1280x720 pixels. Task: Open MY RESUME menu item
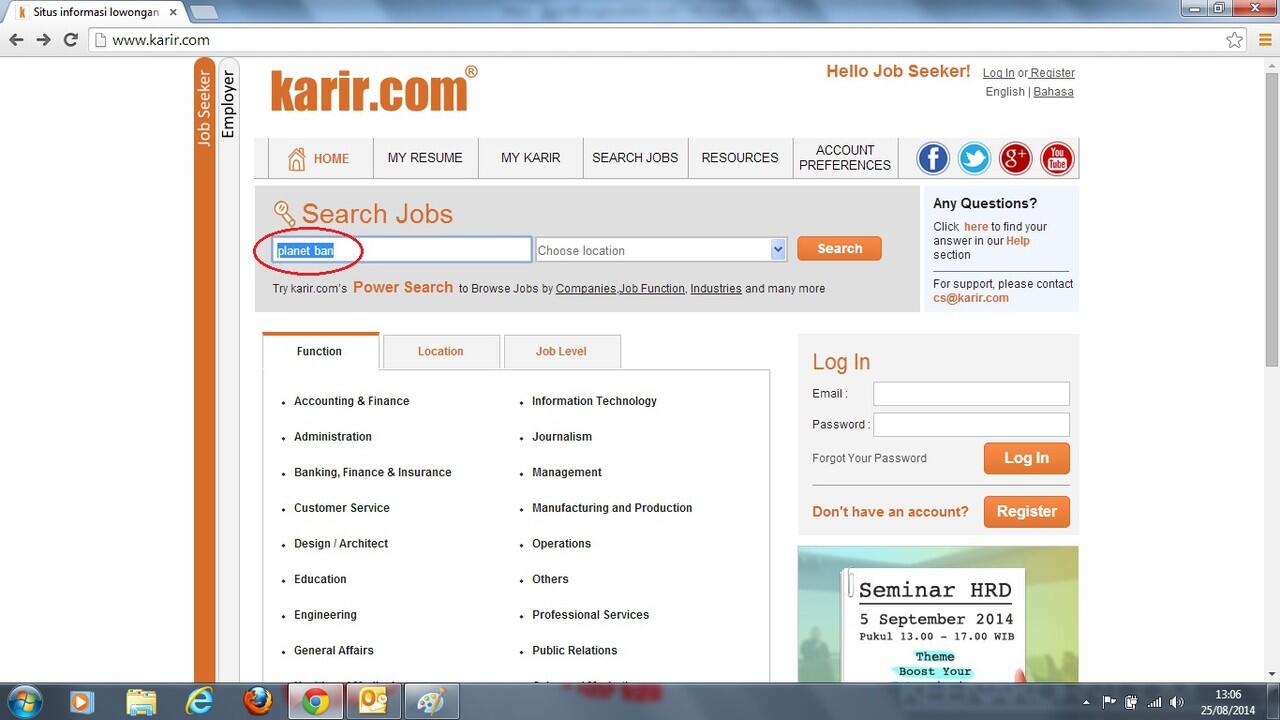tap(425, 158)
